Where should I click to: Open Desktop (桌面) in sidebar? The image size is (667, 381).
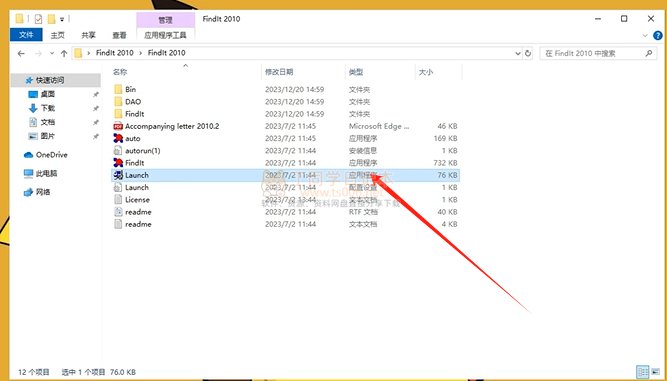pos(48,94)
